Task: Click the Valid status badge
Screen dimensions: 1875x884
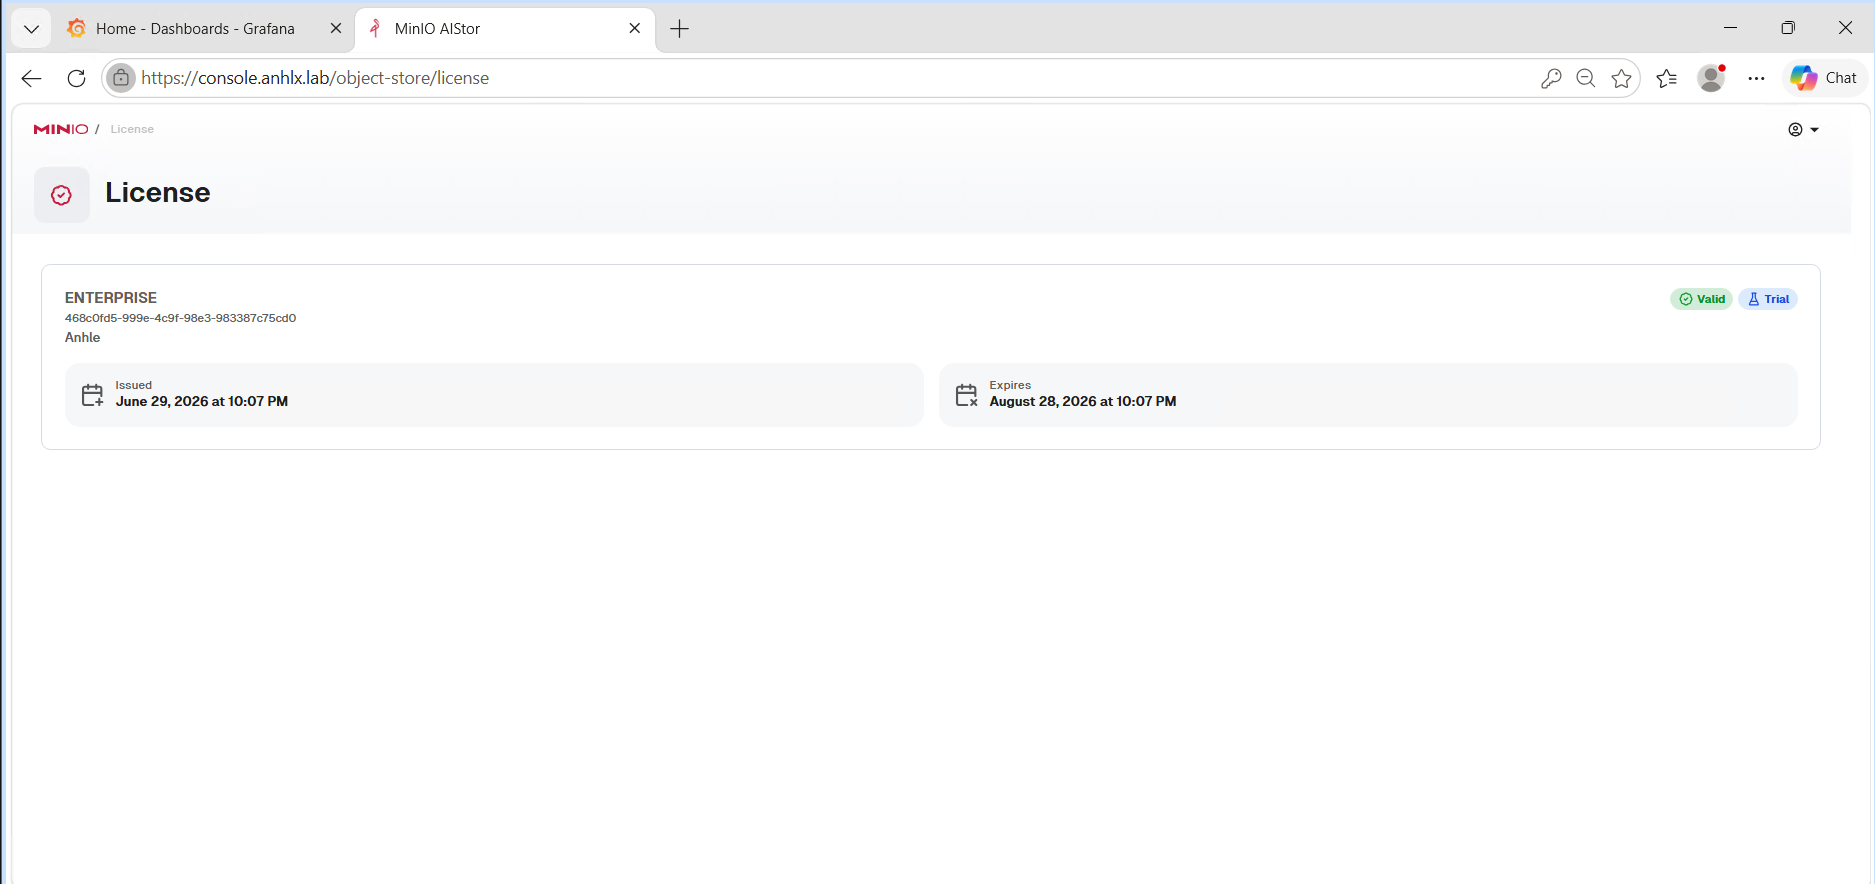Action: pos(1701,299)
